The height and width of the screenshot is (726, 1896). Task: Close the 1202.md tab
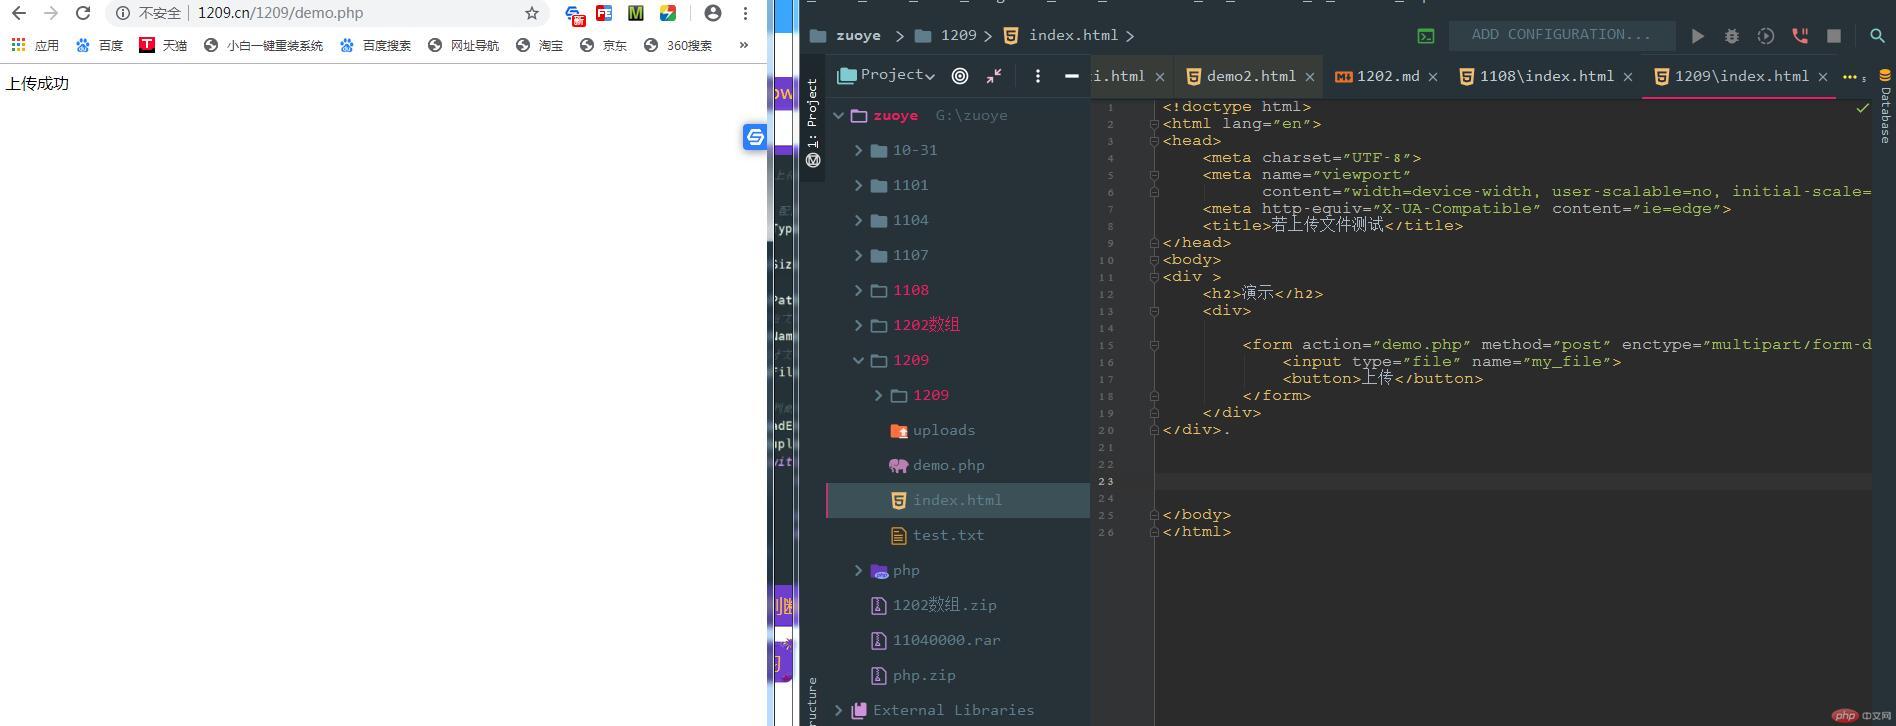click(x=1433, y=76)
